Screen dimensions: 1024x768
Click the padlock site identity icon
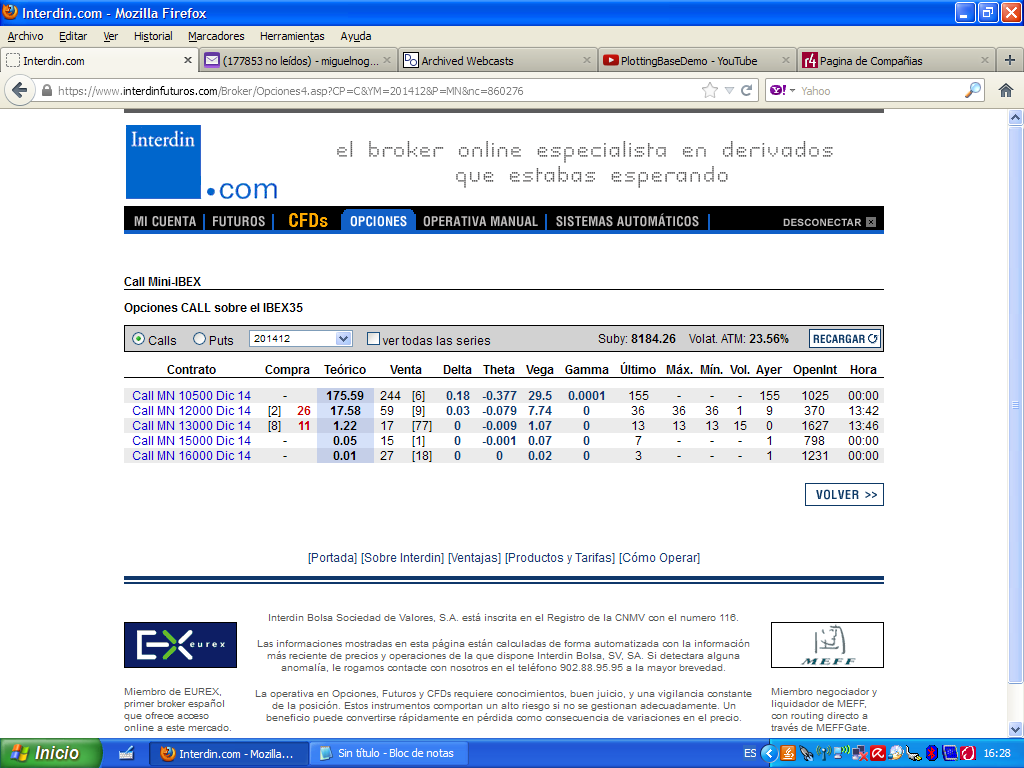click(46, 91)
